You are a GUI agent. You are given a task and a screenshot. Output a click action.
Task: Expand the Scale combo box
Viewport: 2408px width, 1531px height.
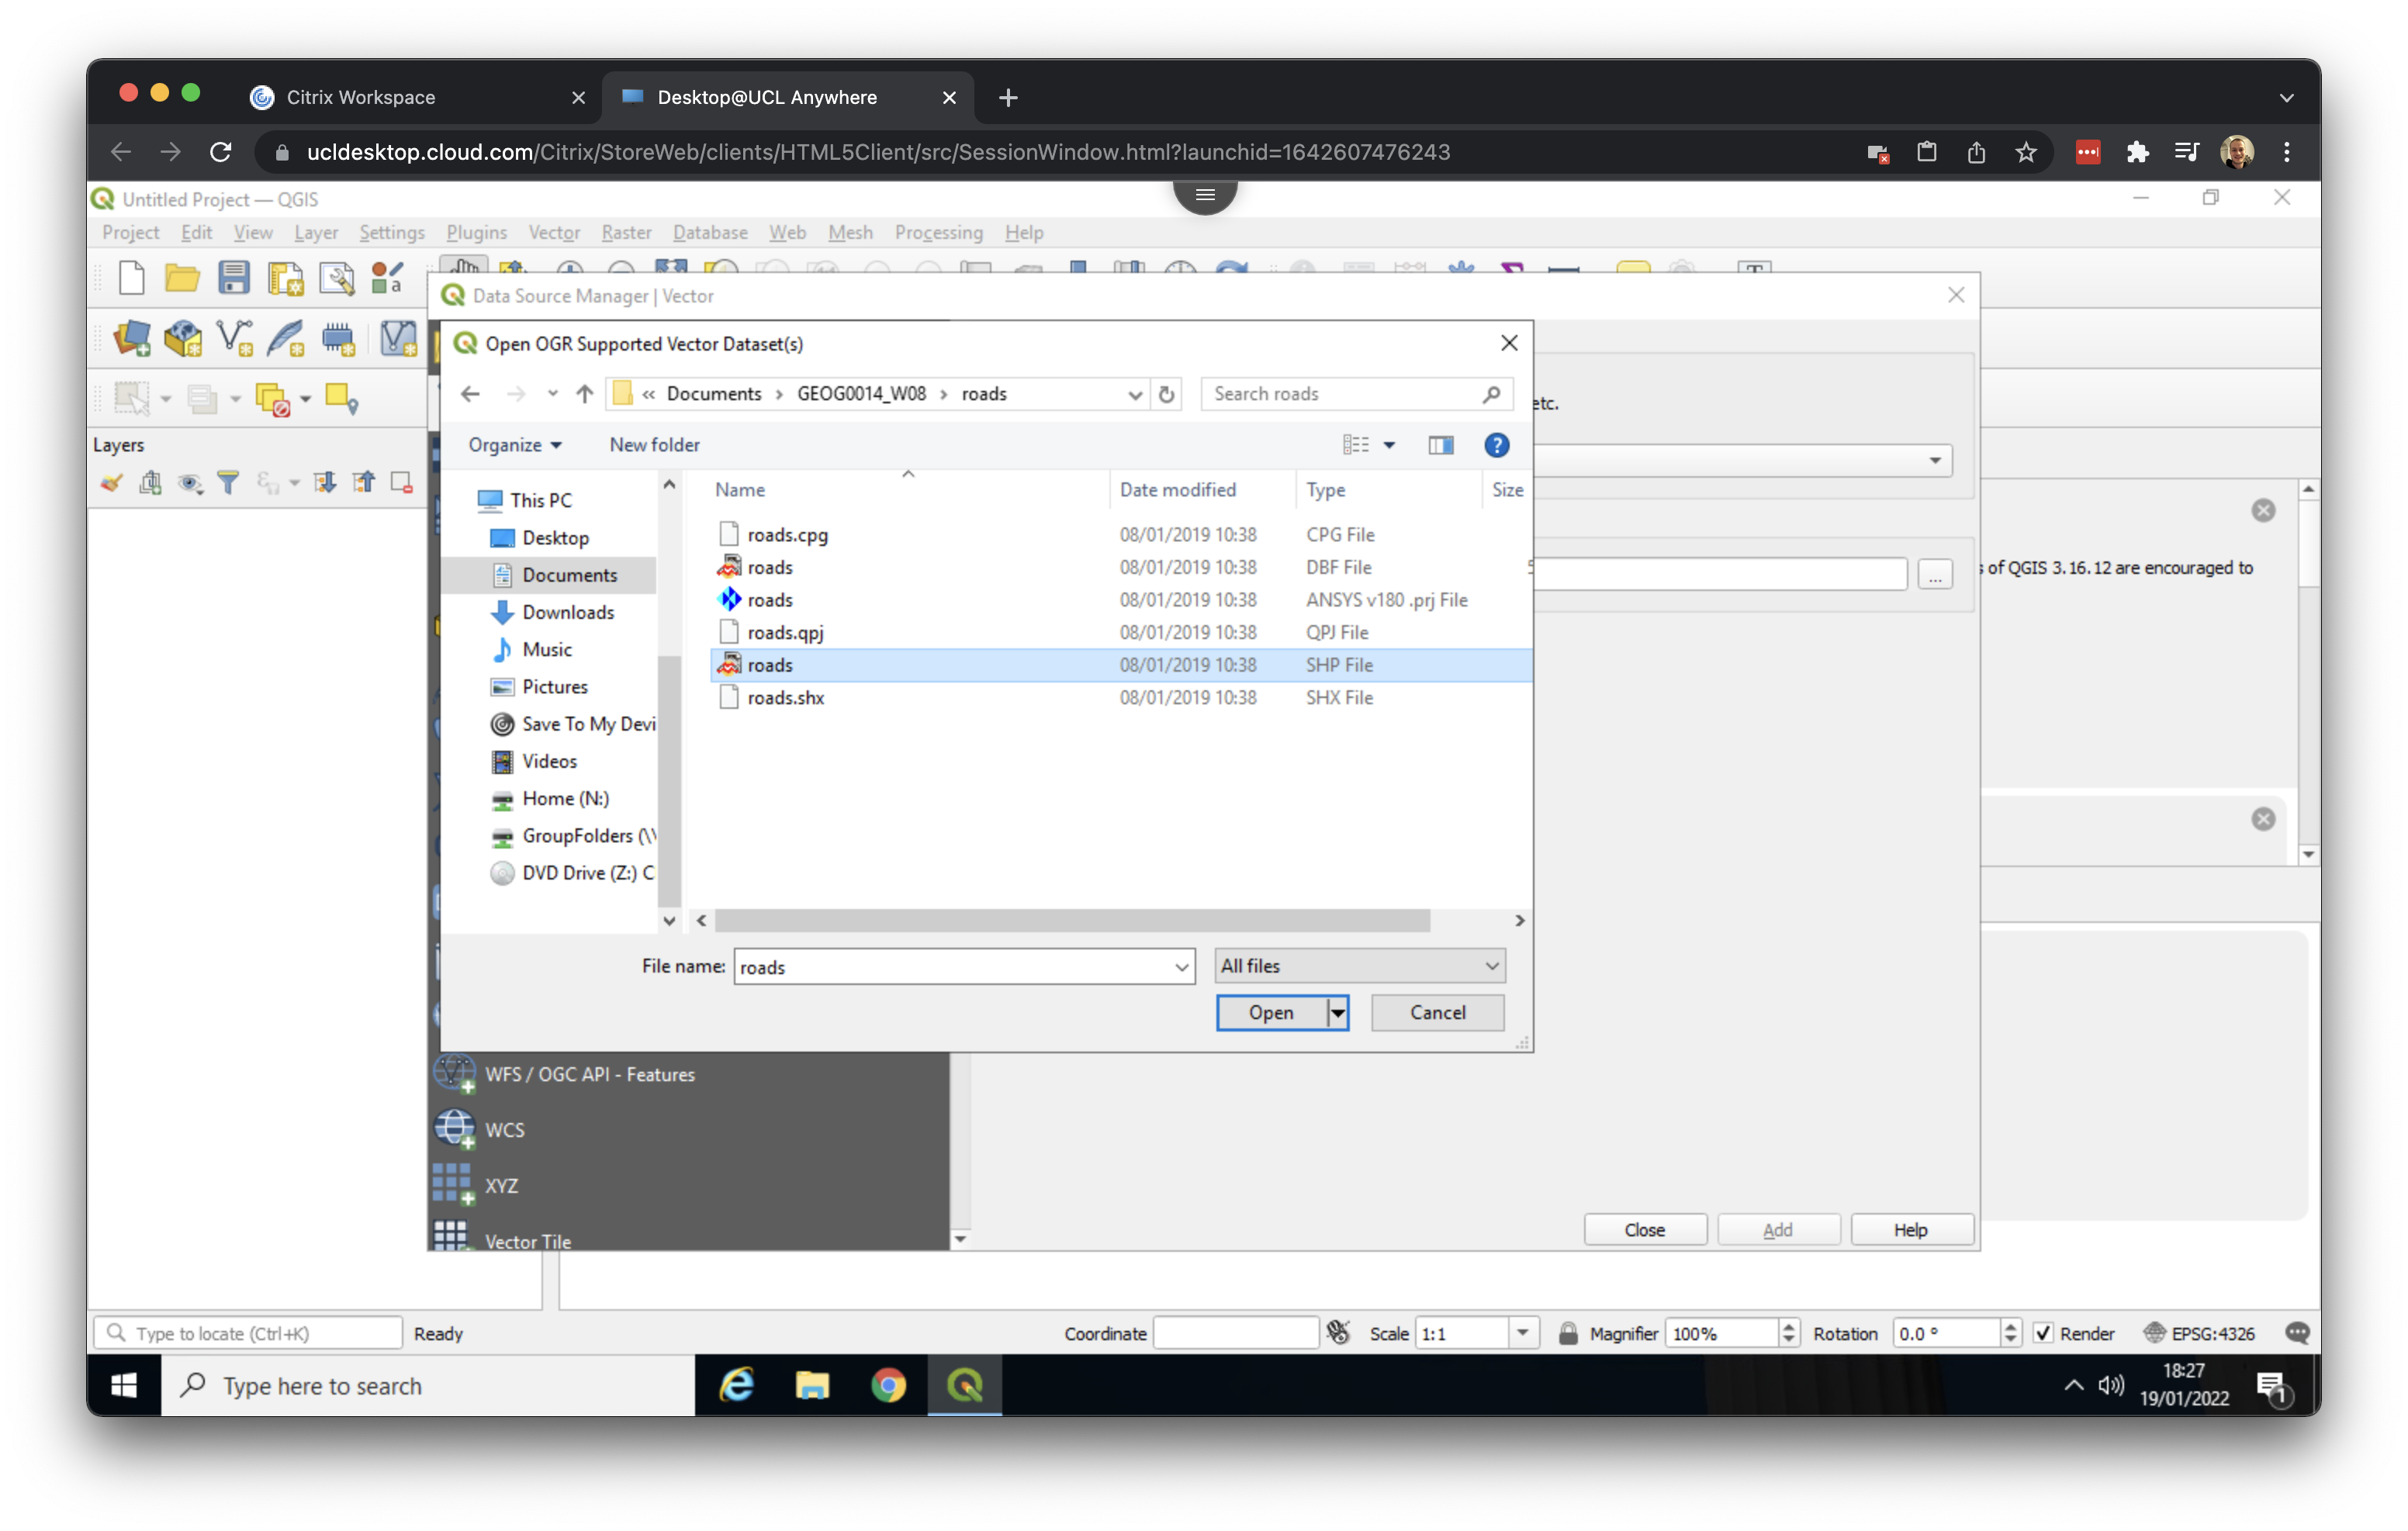point(1522,1333)
